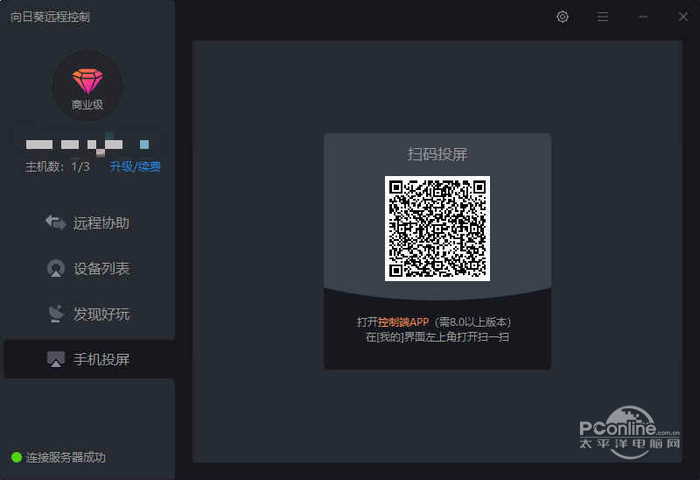The height and width of the screenshot is (480, 700).
Task: Open the 发现好玩 menu item
Action: (88, 314)
